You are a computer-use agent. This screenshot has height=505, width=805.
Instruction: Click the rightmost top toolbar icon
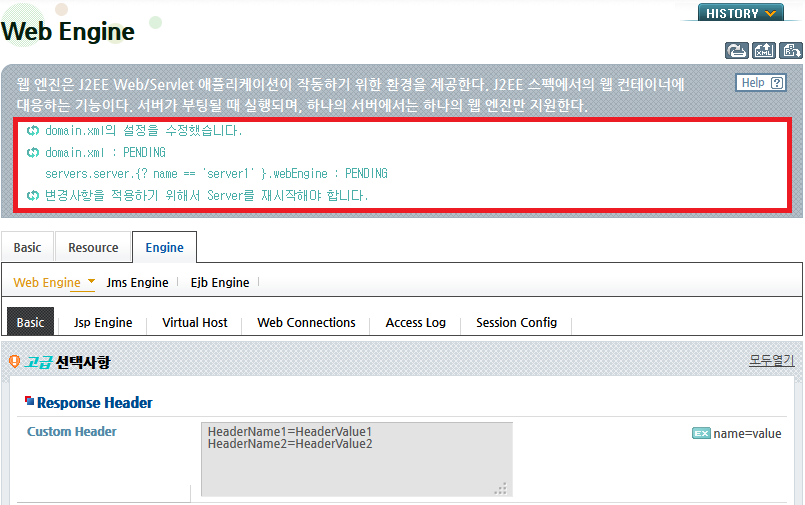(791, 50)
